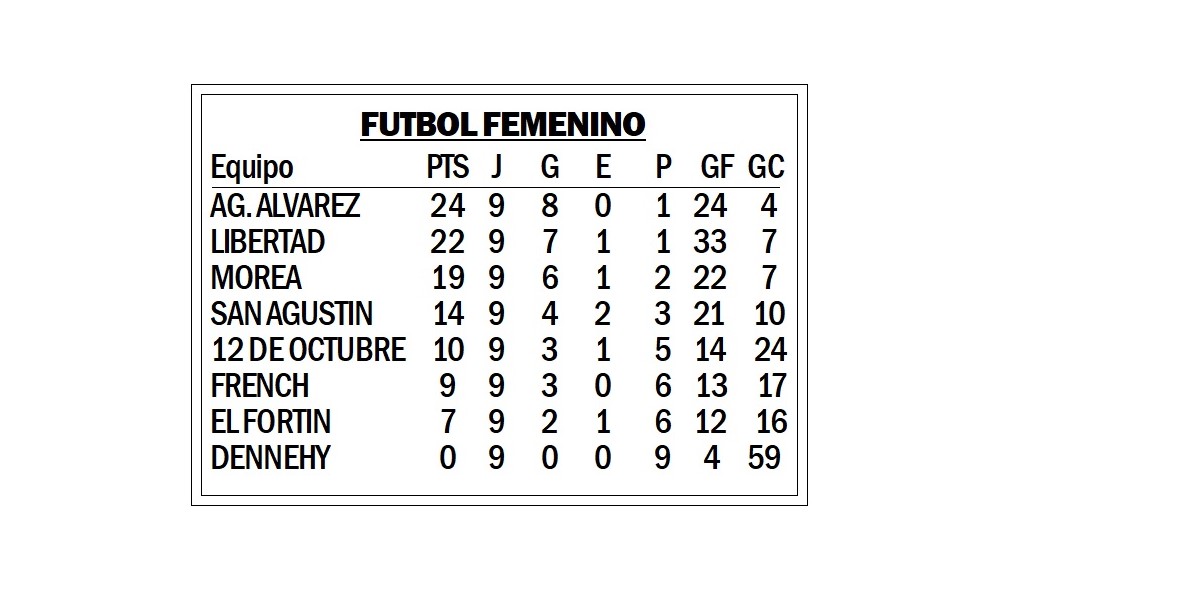
Task: Click the EL FORTIN team name
Action: pyautogui.click(x=271, y=421)
